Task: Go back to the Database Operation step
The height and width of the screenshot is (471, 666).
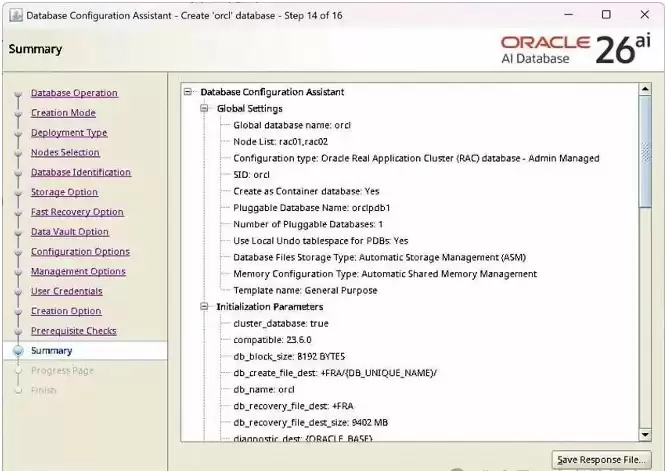Action: [x=74, y=93]
